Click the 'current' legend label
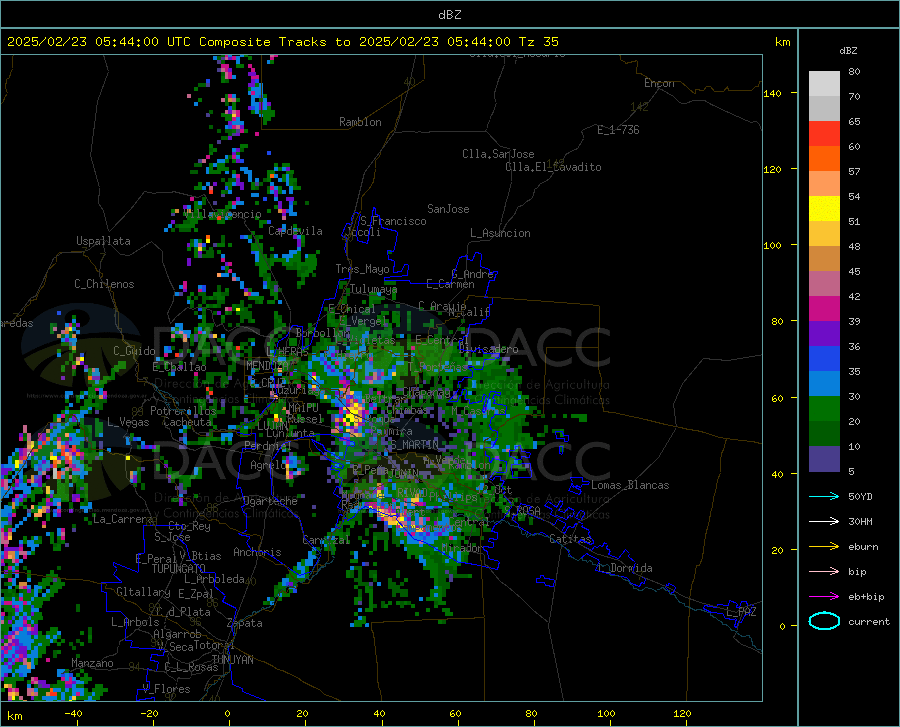This screenshot has height=727, width=900. pyautogui.click(x=869, y=622)
